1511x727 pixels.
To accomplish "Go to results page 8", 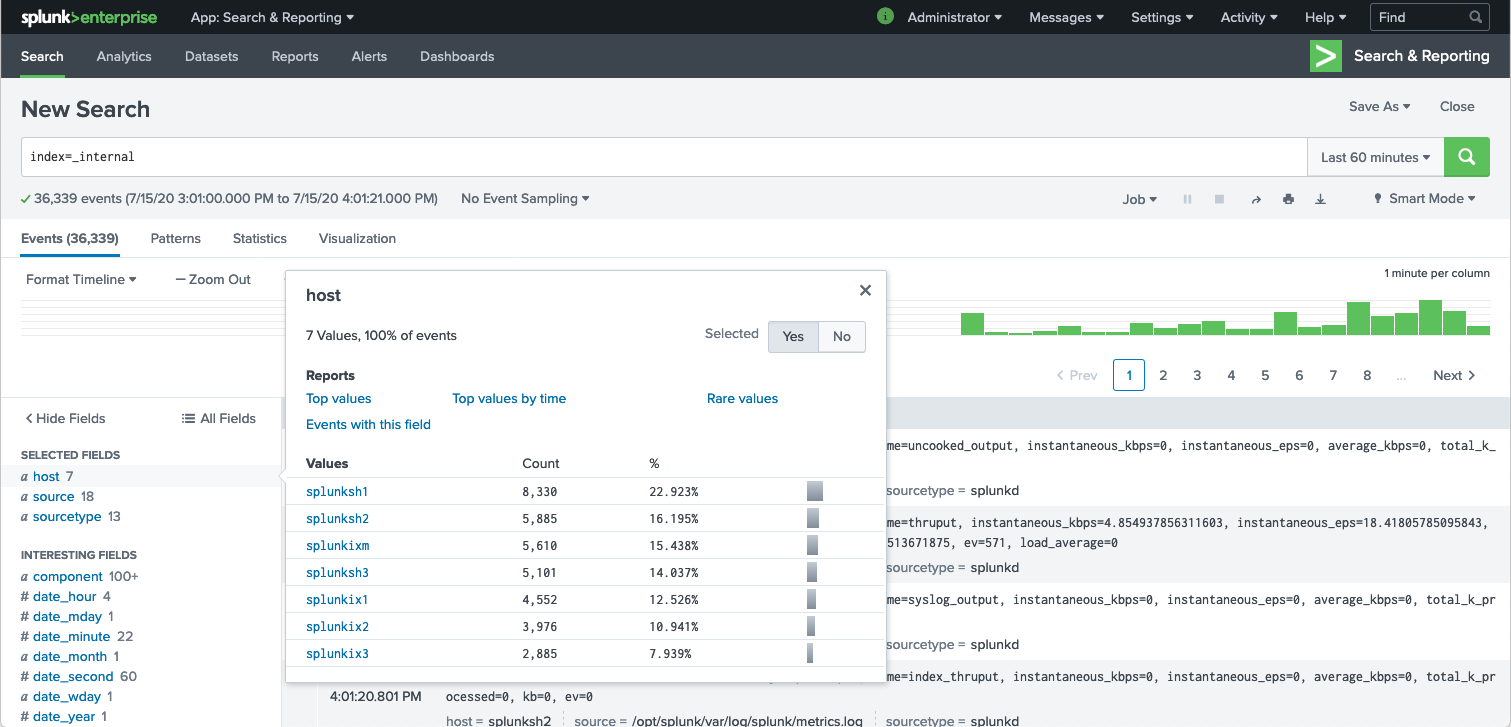I will click(x=1367, y=375).
